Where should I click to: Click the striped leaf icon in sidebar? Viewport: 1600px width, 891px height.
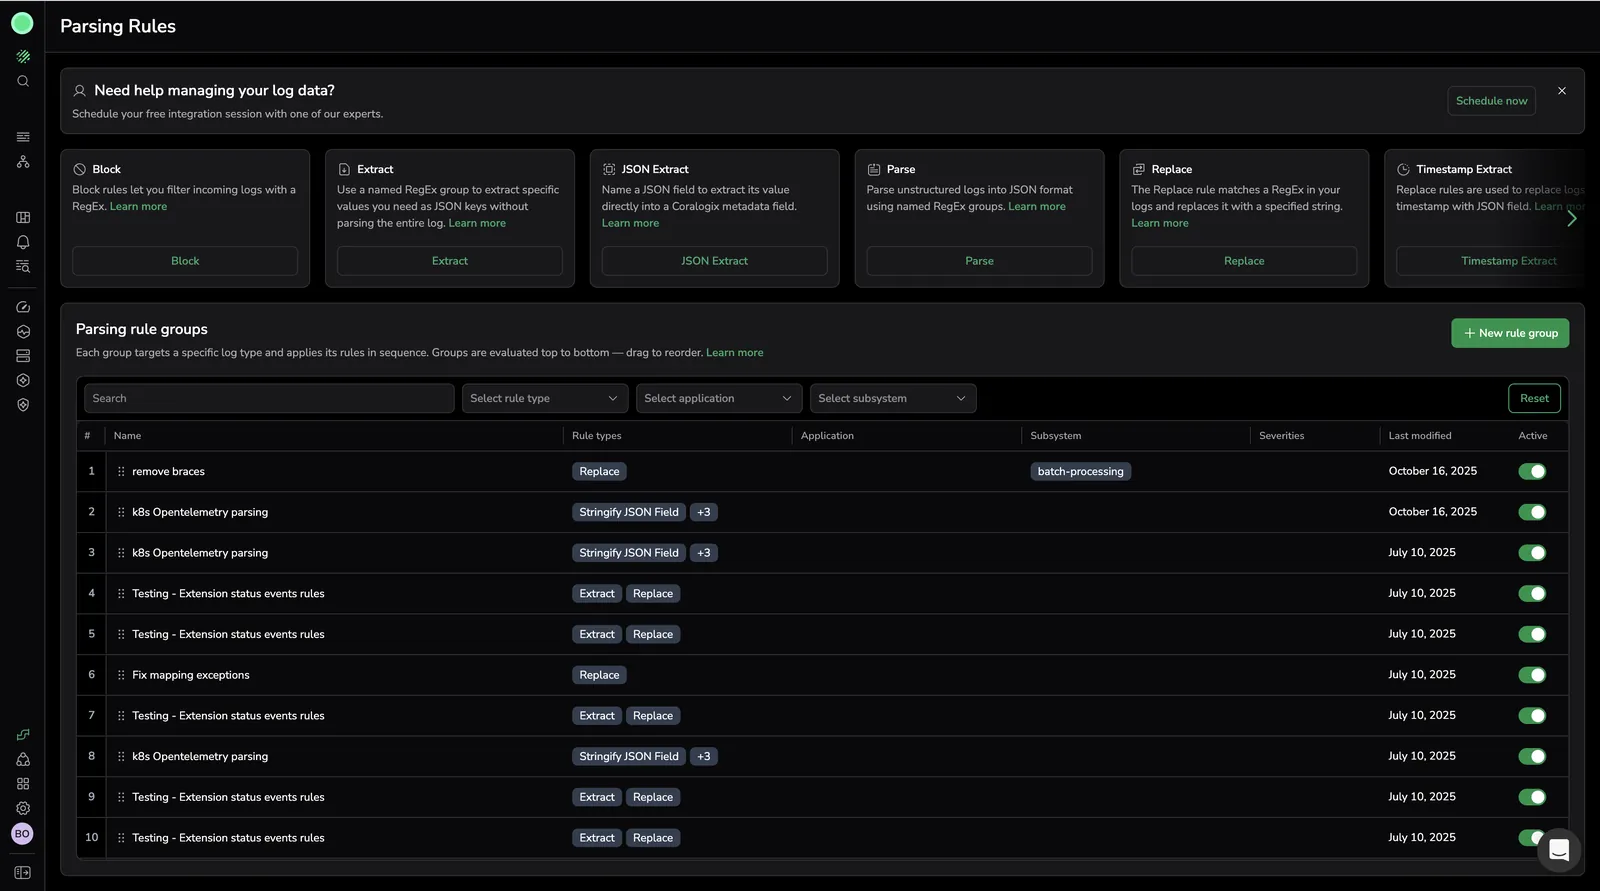(23, 57)
